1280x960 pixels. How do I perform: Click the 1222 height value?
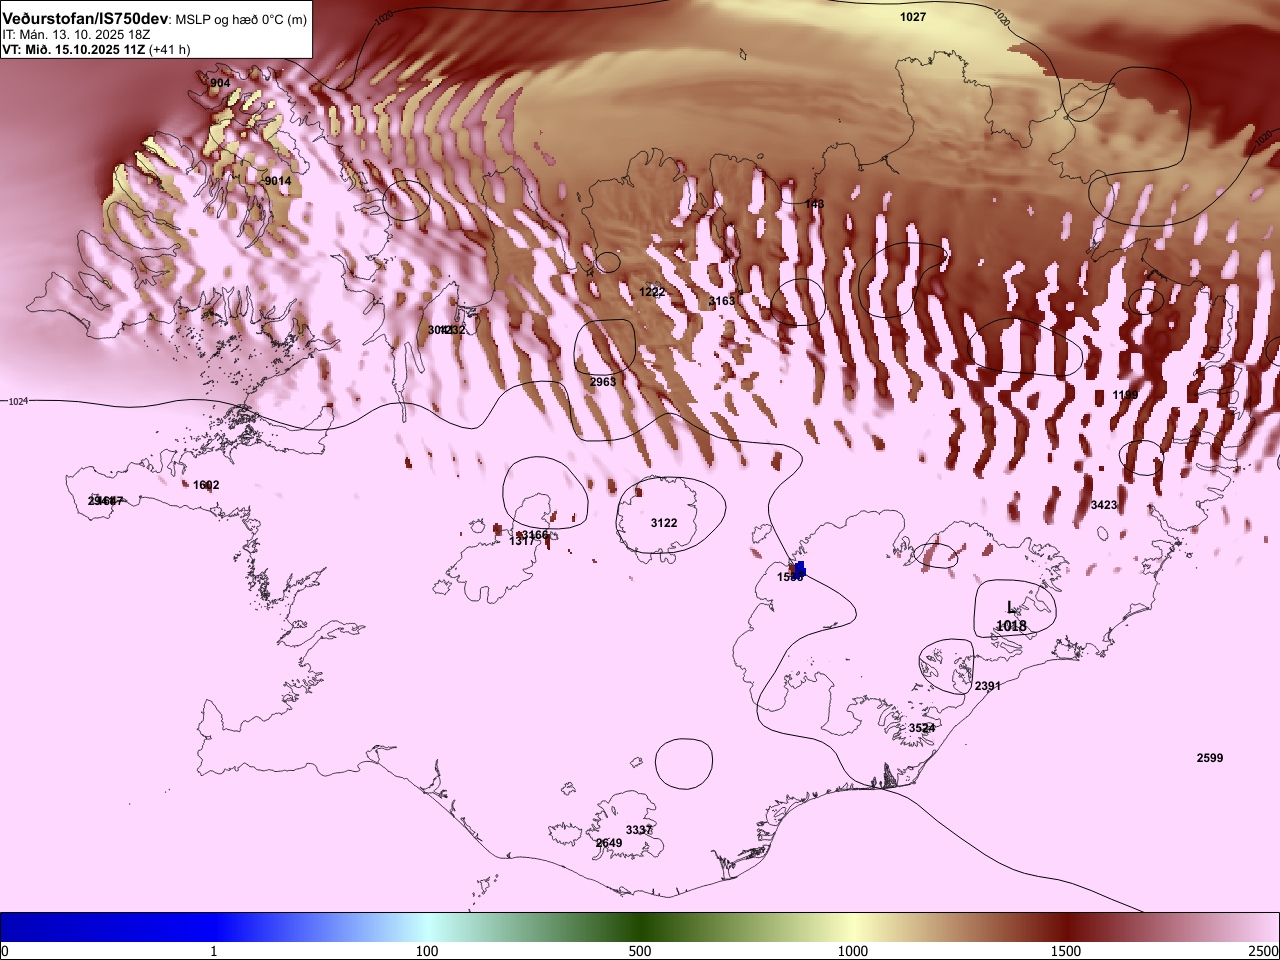point(652,292)
